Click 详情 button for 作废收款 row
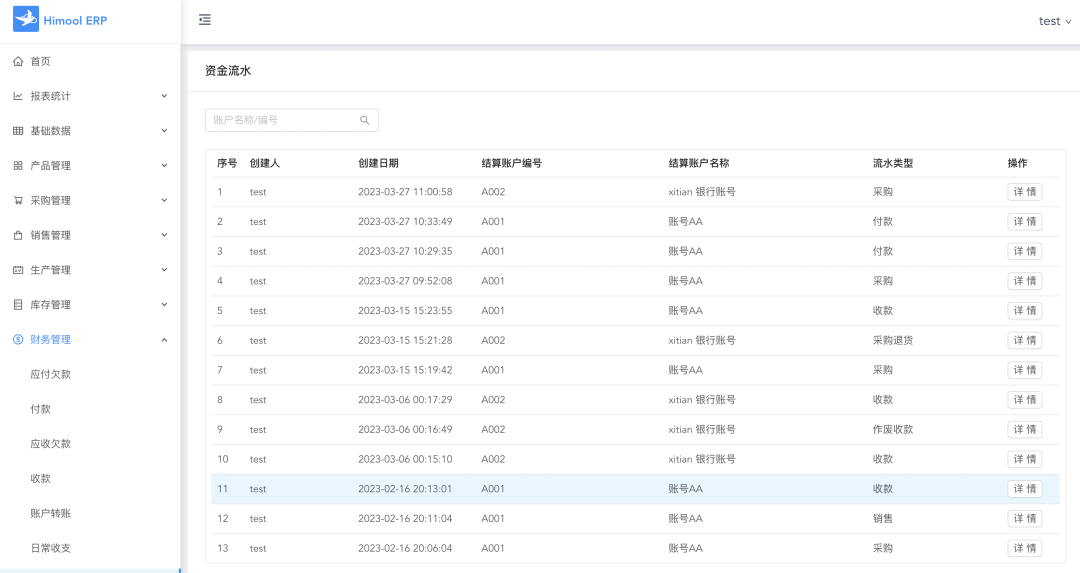Image resolution: width=1080 pixels, height=573 pixels. 1024,429
